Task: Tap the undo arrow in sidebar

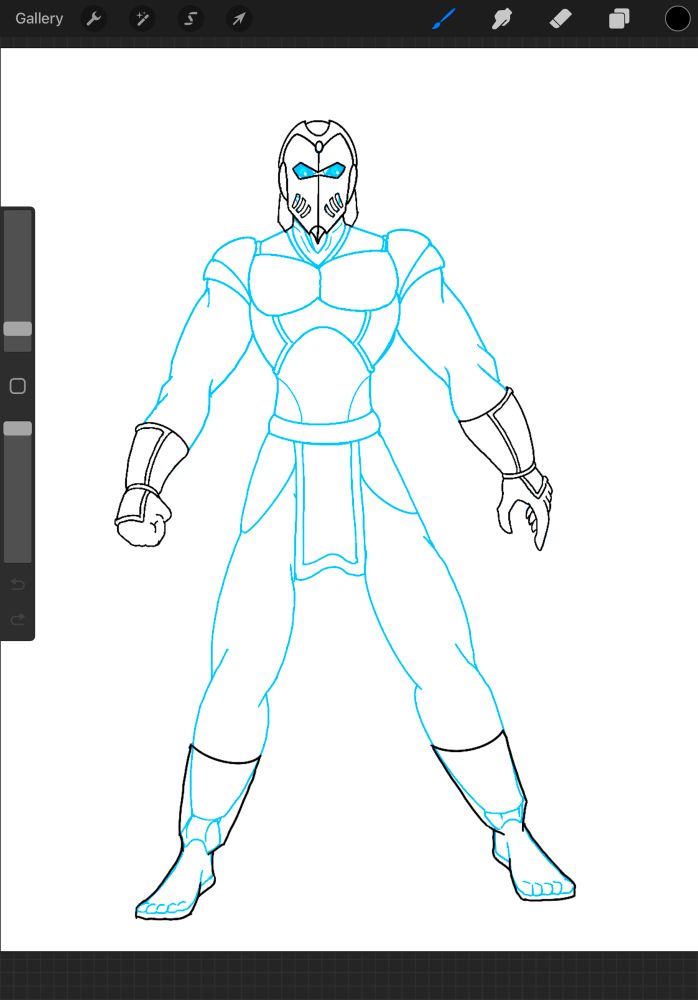Action: click(18, 584)
